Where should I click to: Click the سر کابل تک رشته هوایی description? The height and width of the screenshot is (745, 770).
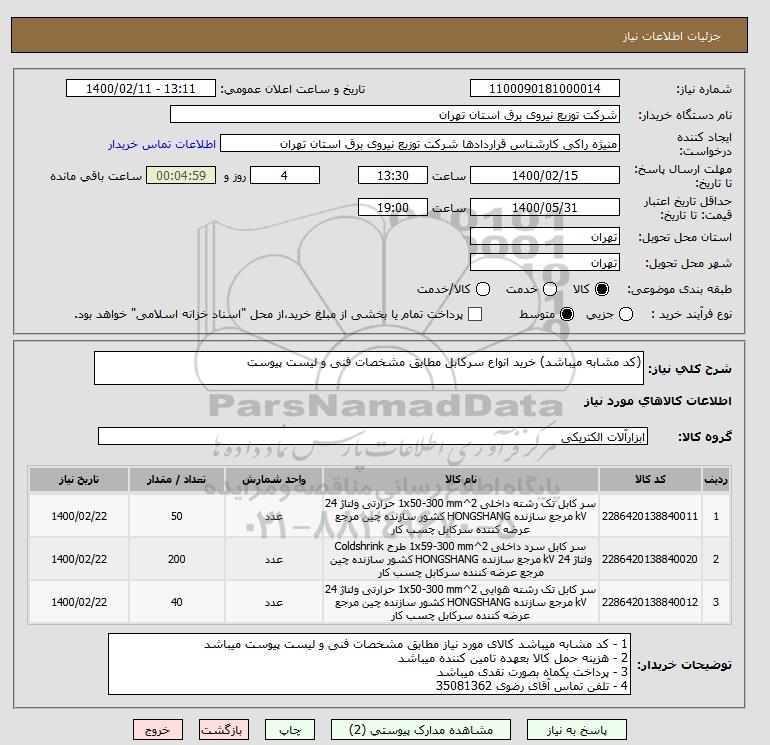click(x=461, y=602)
